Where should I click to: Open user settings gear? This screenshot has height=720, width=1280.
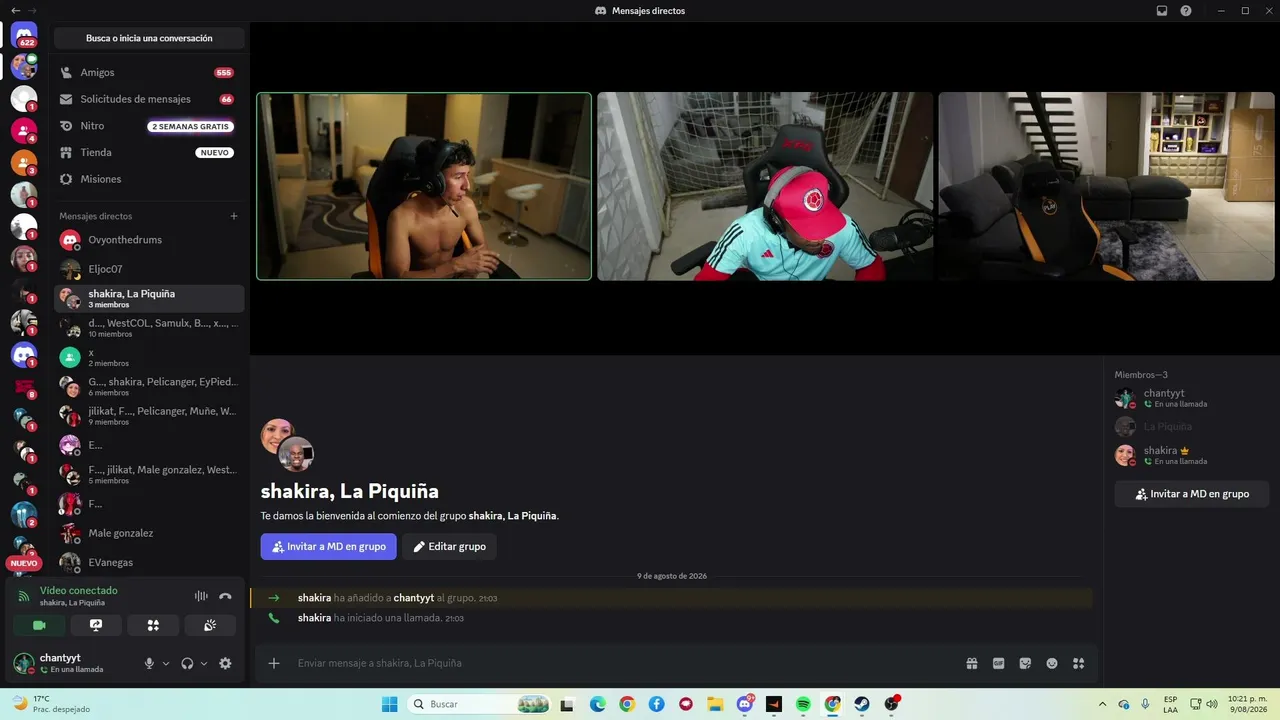click(x=225, y=663)
